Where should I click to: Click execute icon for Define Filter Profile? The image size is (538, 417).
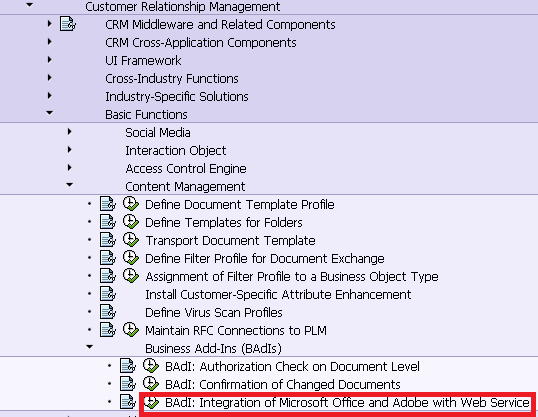131,258
